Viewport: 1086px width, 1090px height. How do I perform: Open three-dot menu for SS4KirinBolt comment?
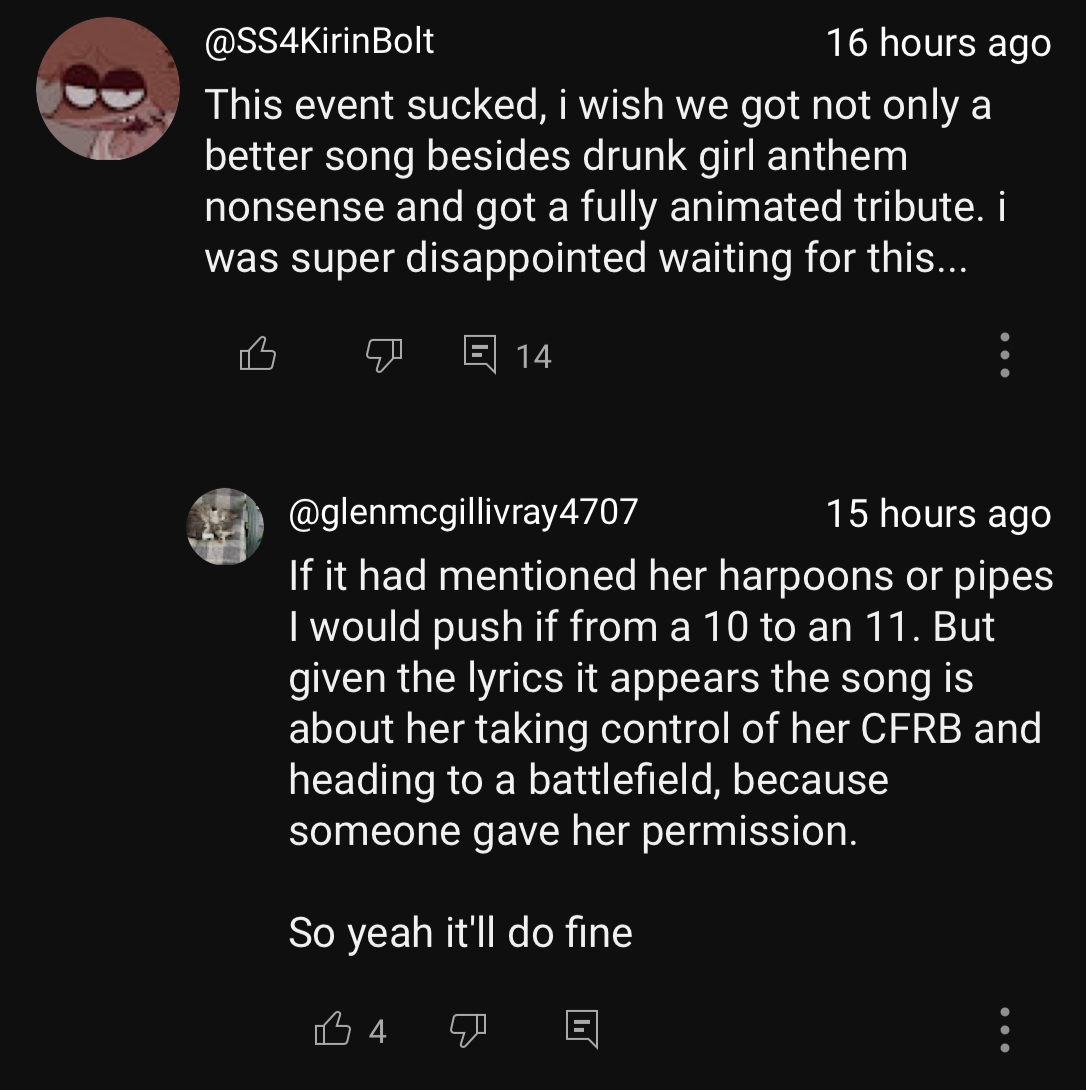tap(1005, 355)
